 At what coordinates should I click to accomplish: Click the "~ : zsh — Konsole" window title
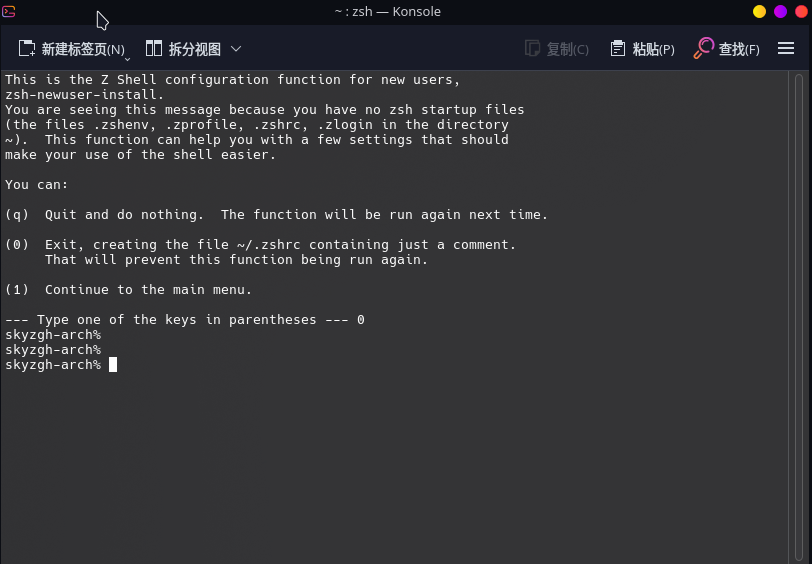pyautogui.click(x=387, y=11)
